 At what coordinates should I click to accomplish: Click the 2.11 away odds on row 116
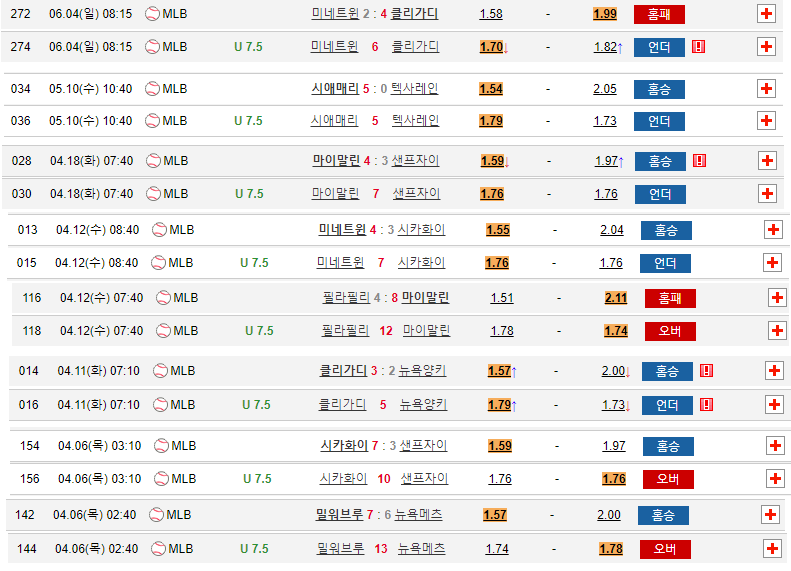[x=616, y=297]
